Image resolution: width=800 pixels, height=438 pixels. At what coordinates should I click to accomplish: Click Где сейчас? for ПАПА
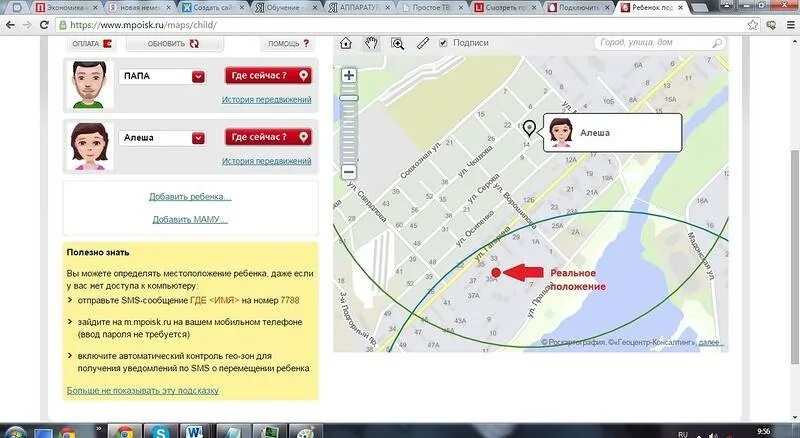point(268,76)
